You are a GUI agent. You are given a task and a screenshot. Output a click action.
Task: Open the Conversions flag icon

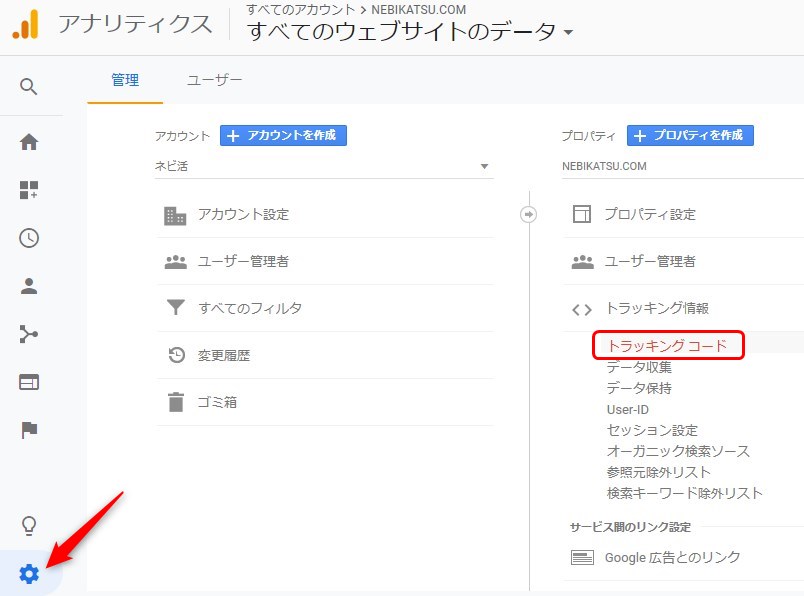tap(29, 430)
